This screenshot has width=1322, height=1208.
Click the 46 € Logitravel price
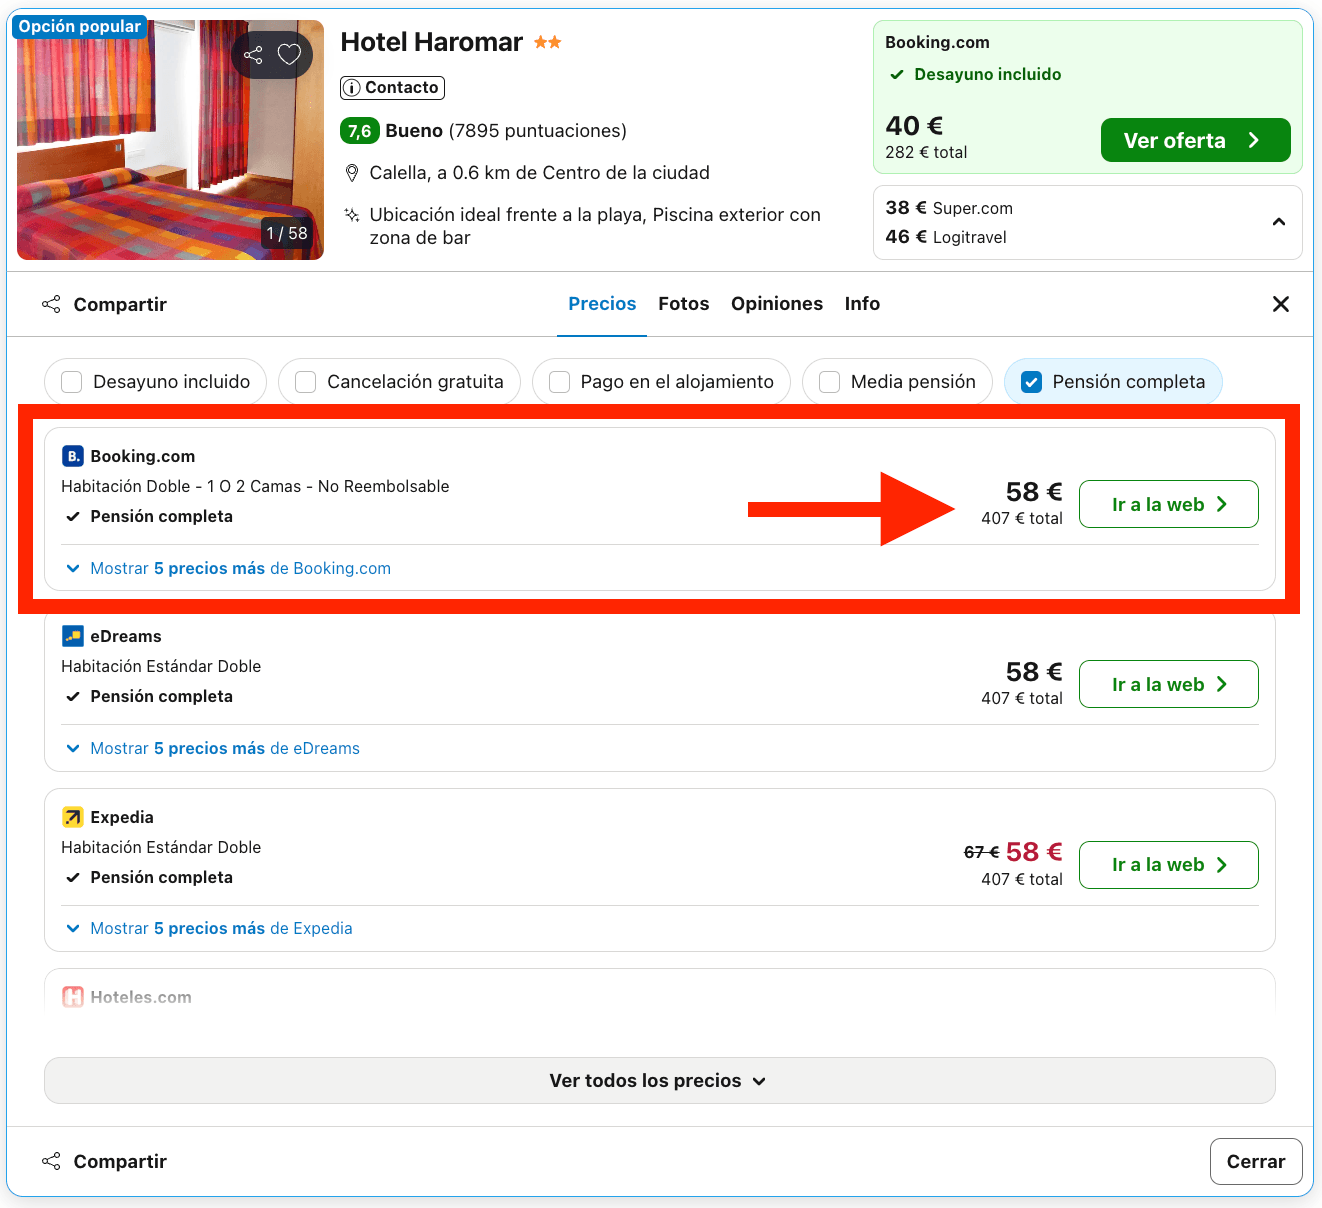pos(946,237)
